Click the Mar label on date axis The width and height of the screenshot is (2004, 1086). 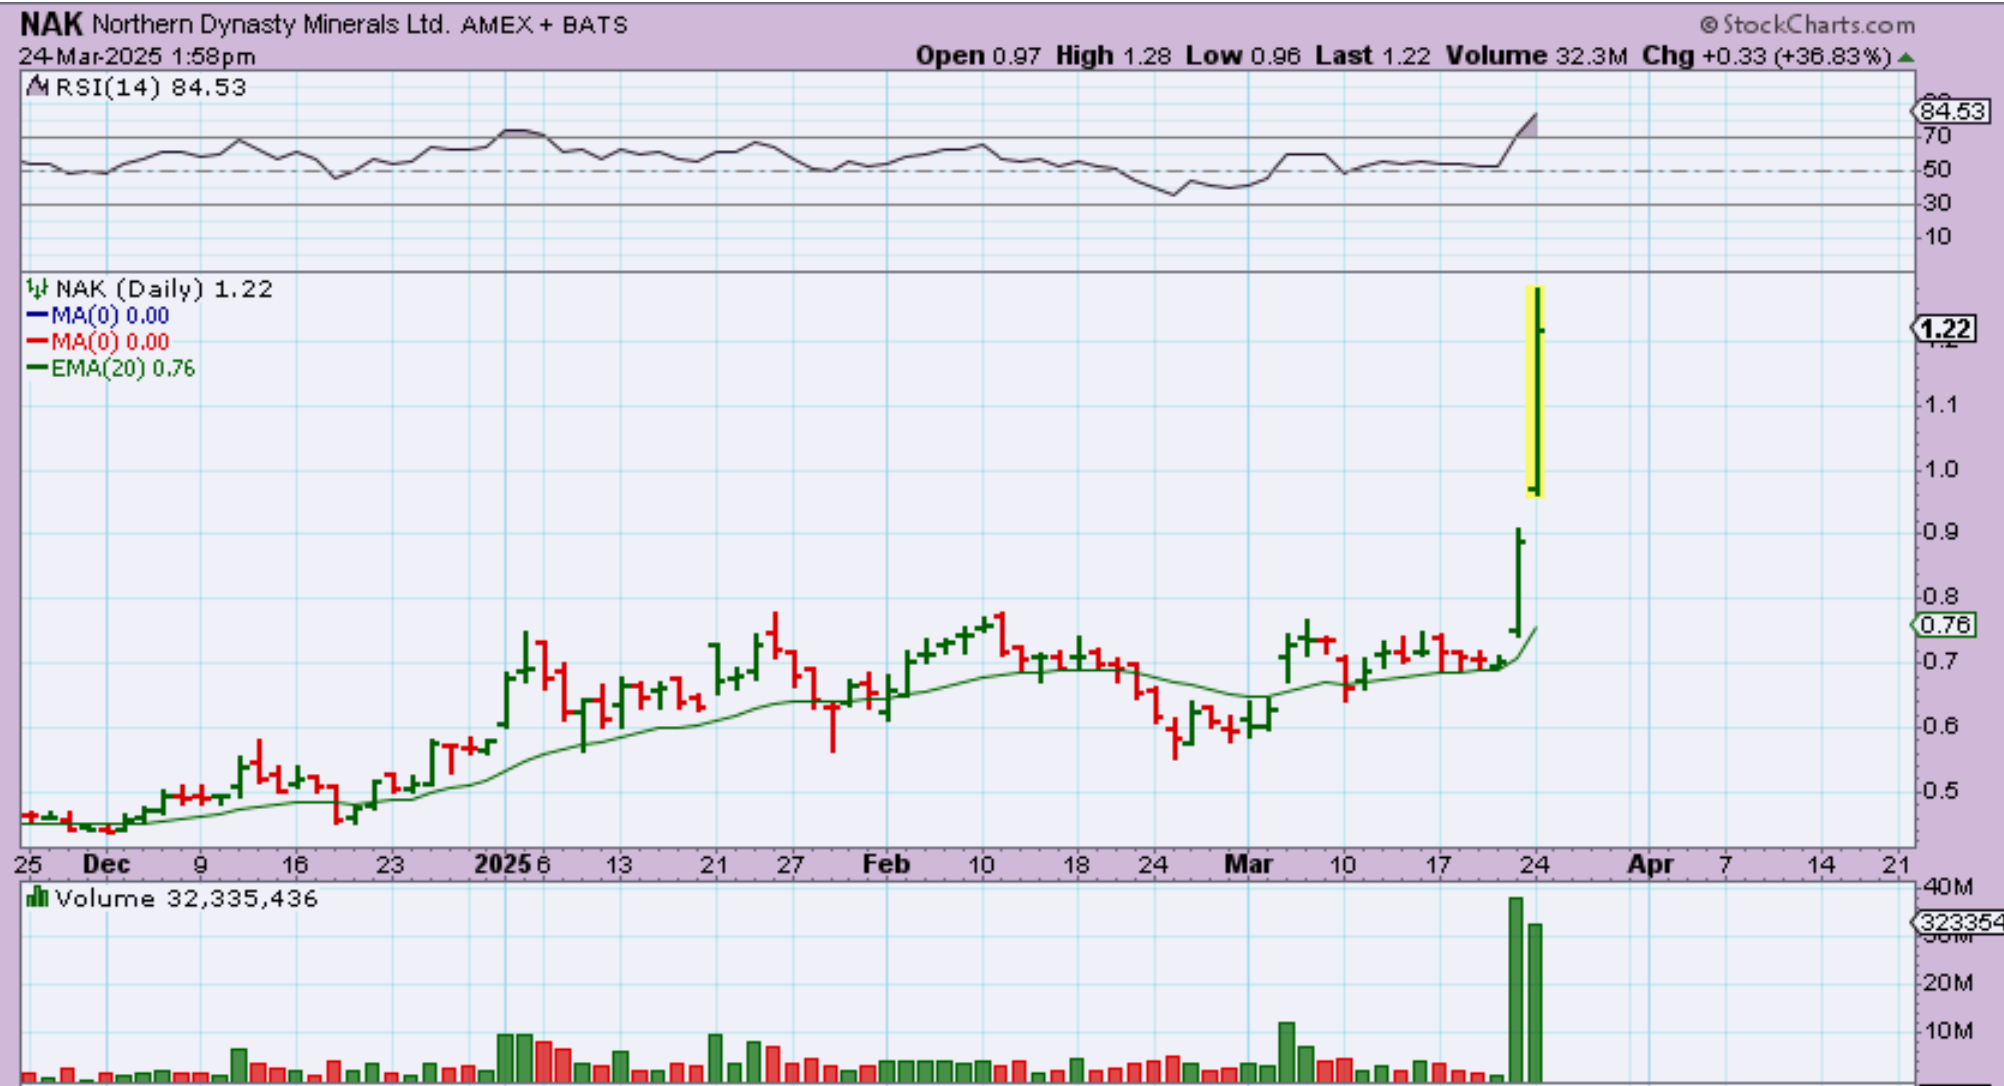[x=1247, y=864]
